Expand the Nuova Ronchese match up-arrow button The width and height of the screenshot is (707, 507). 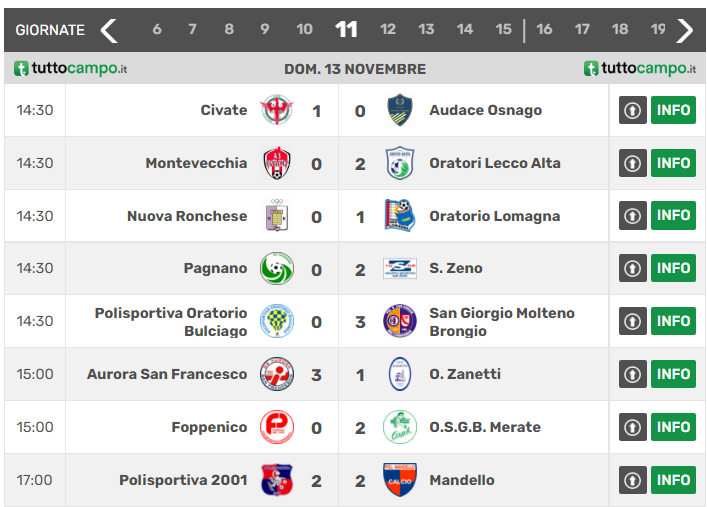click(x=632, y=216)
